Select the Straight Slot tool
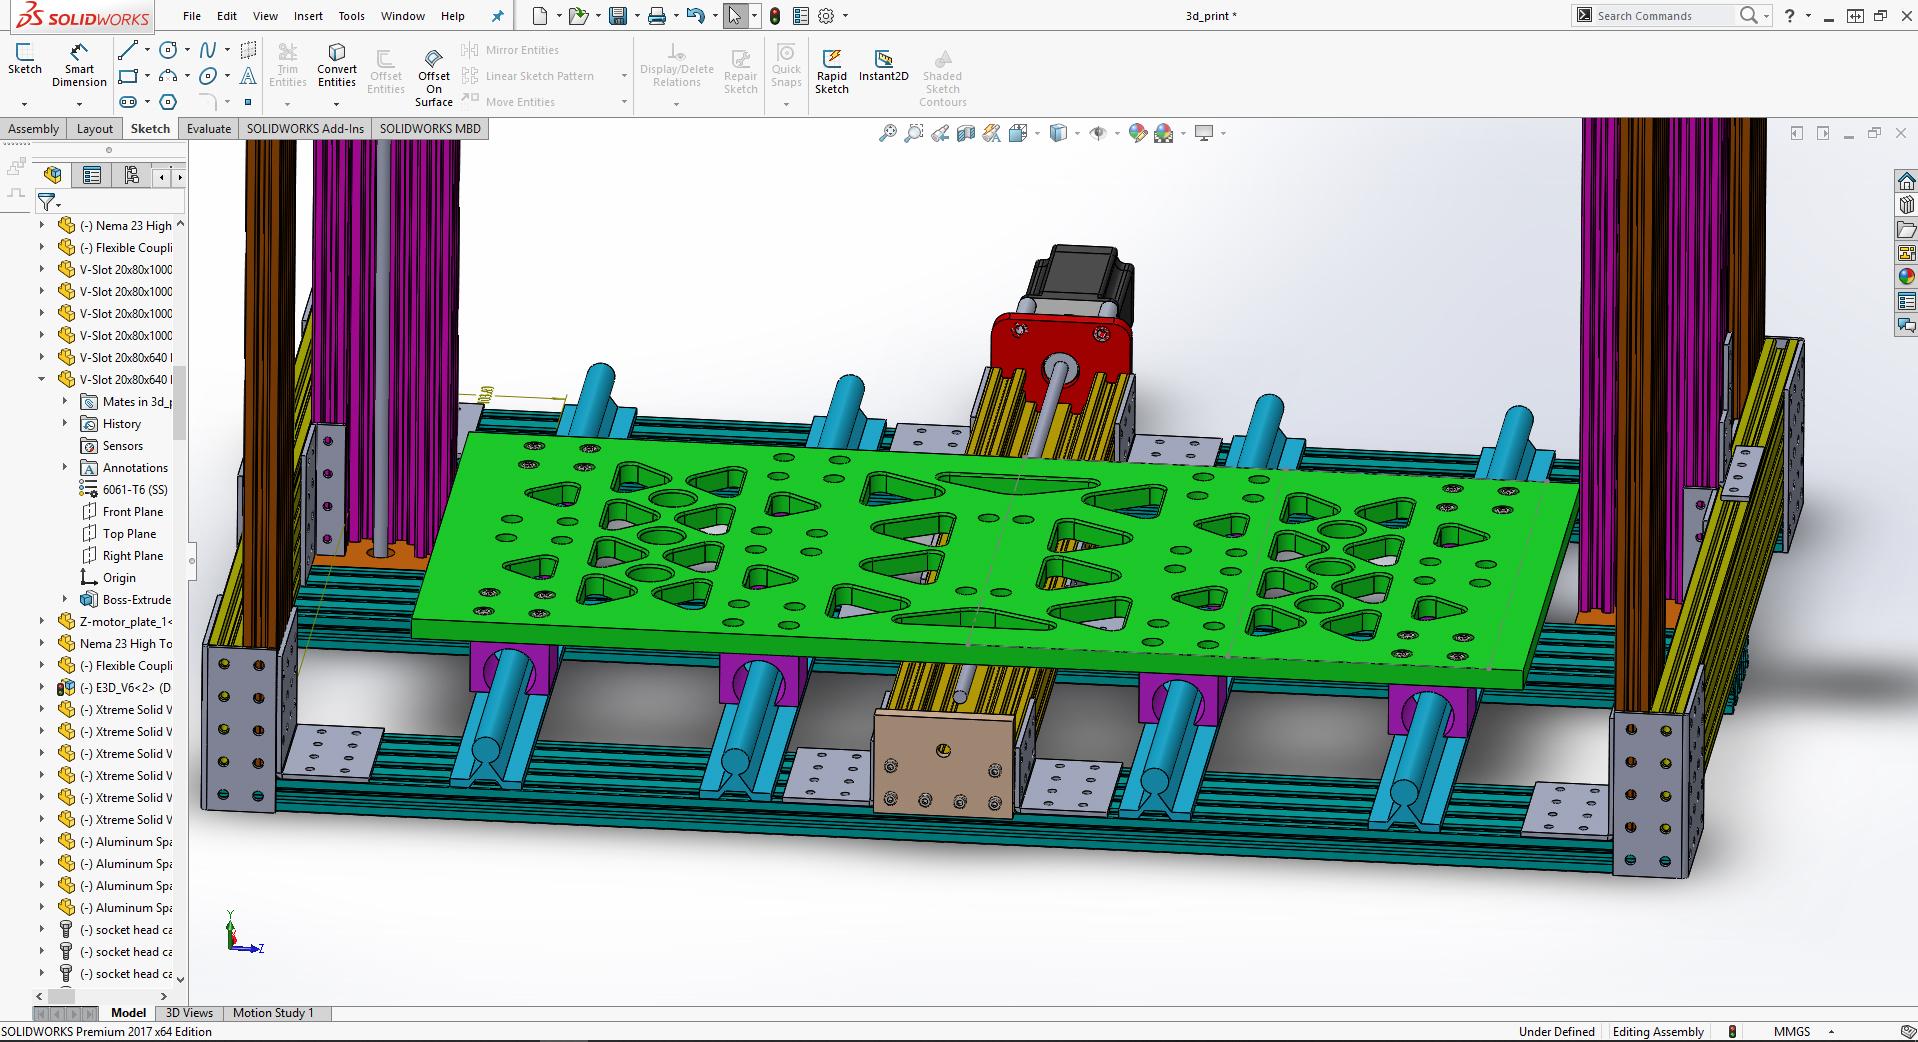The width and height of the screenshot is (1918, 1042). tap(127, 102)
